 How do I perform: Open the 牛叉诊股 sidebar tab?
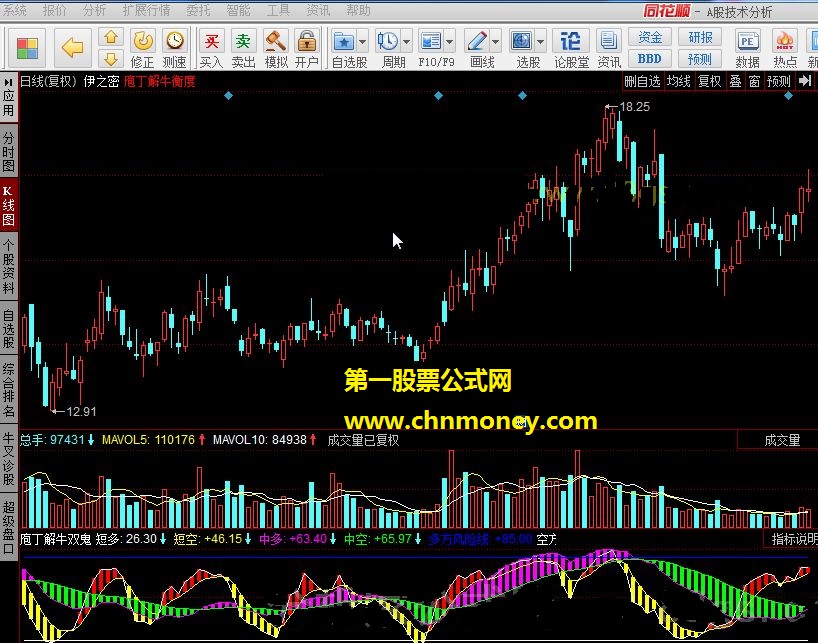[x=8, y=459]
